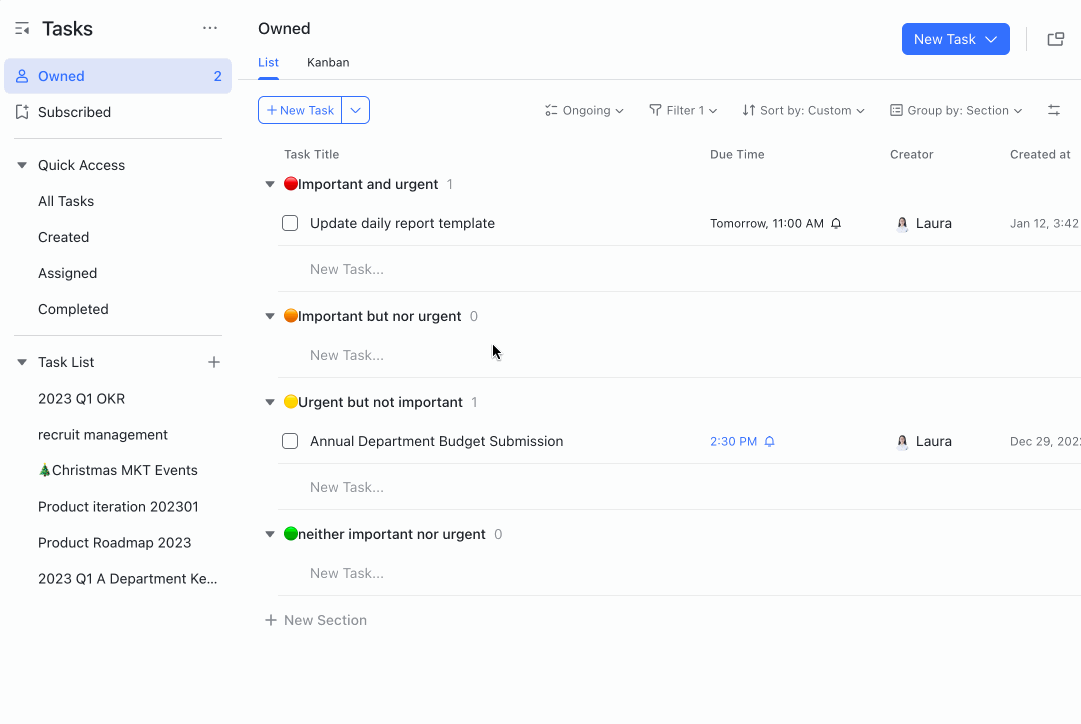Viewport: 1081px width, 724px height.
Task: Collapse the Tasks sidebar icon
Action: coord(22,28)
